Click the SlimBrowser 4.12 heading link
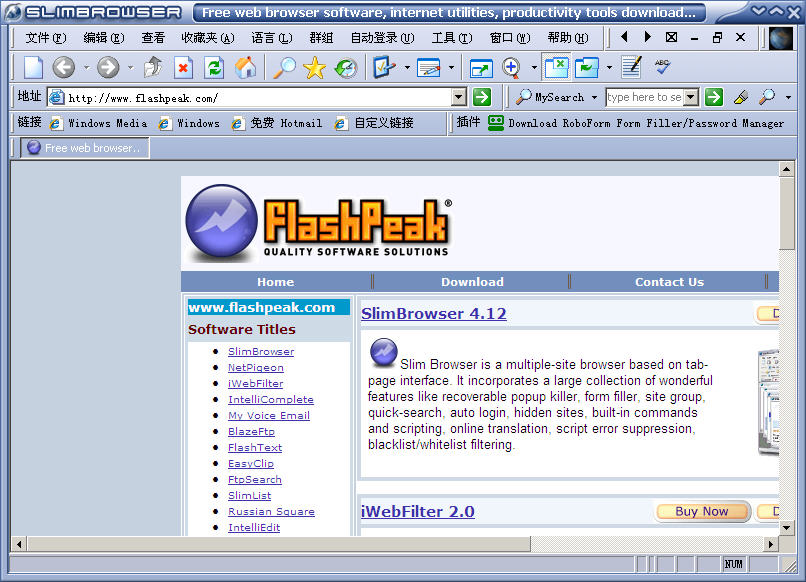 pos(434,314)
